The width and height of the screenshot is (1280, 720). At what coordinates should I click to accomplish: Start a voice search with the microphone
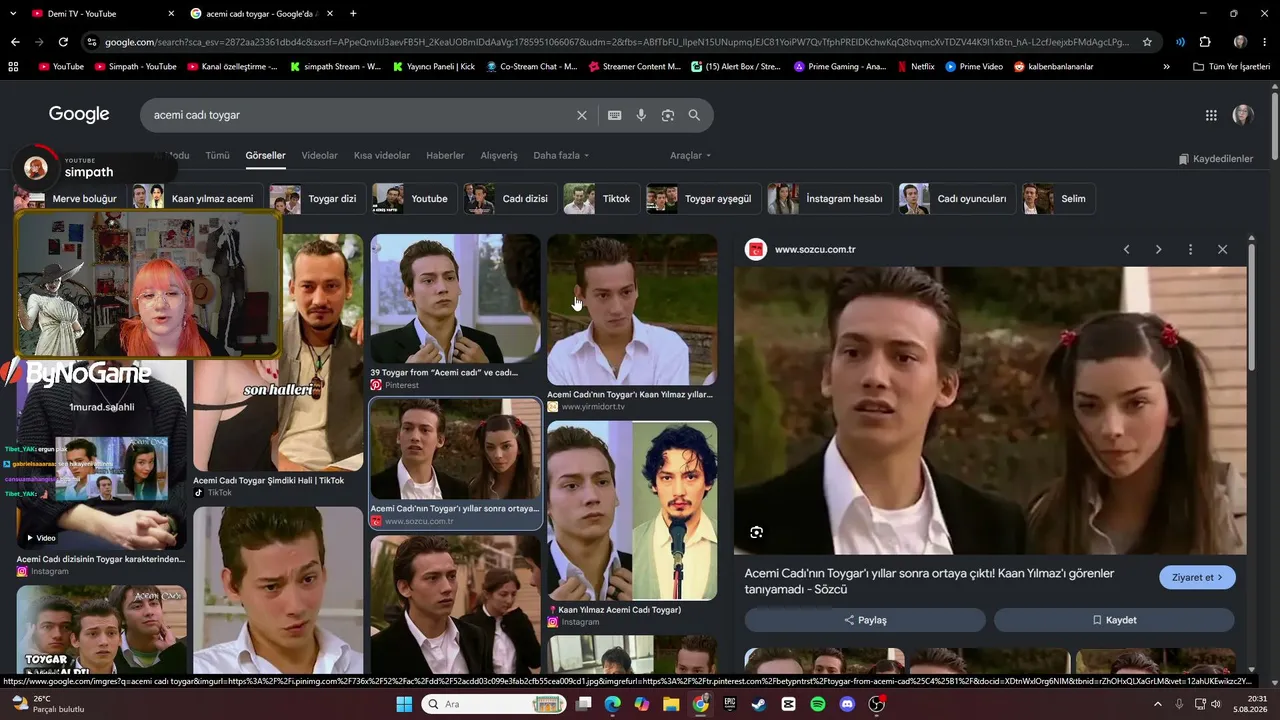(641, 115)
